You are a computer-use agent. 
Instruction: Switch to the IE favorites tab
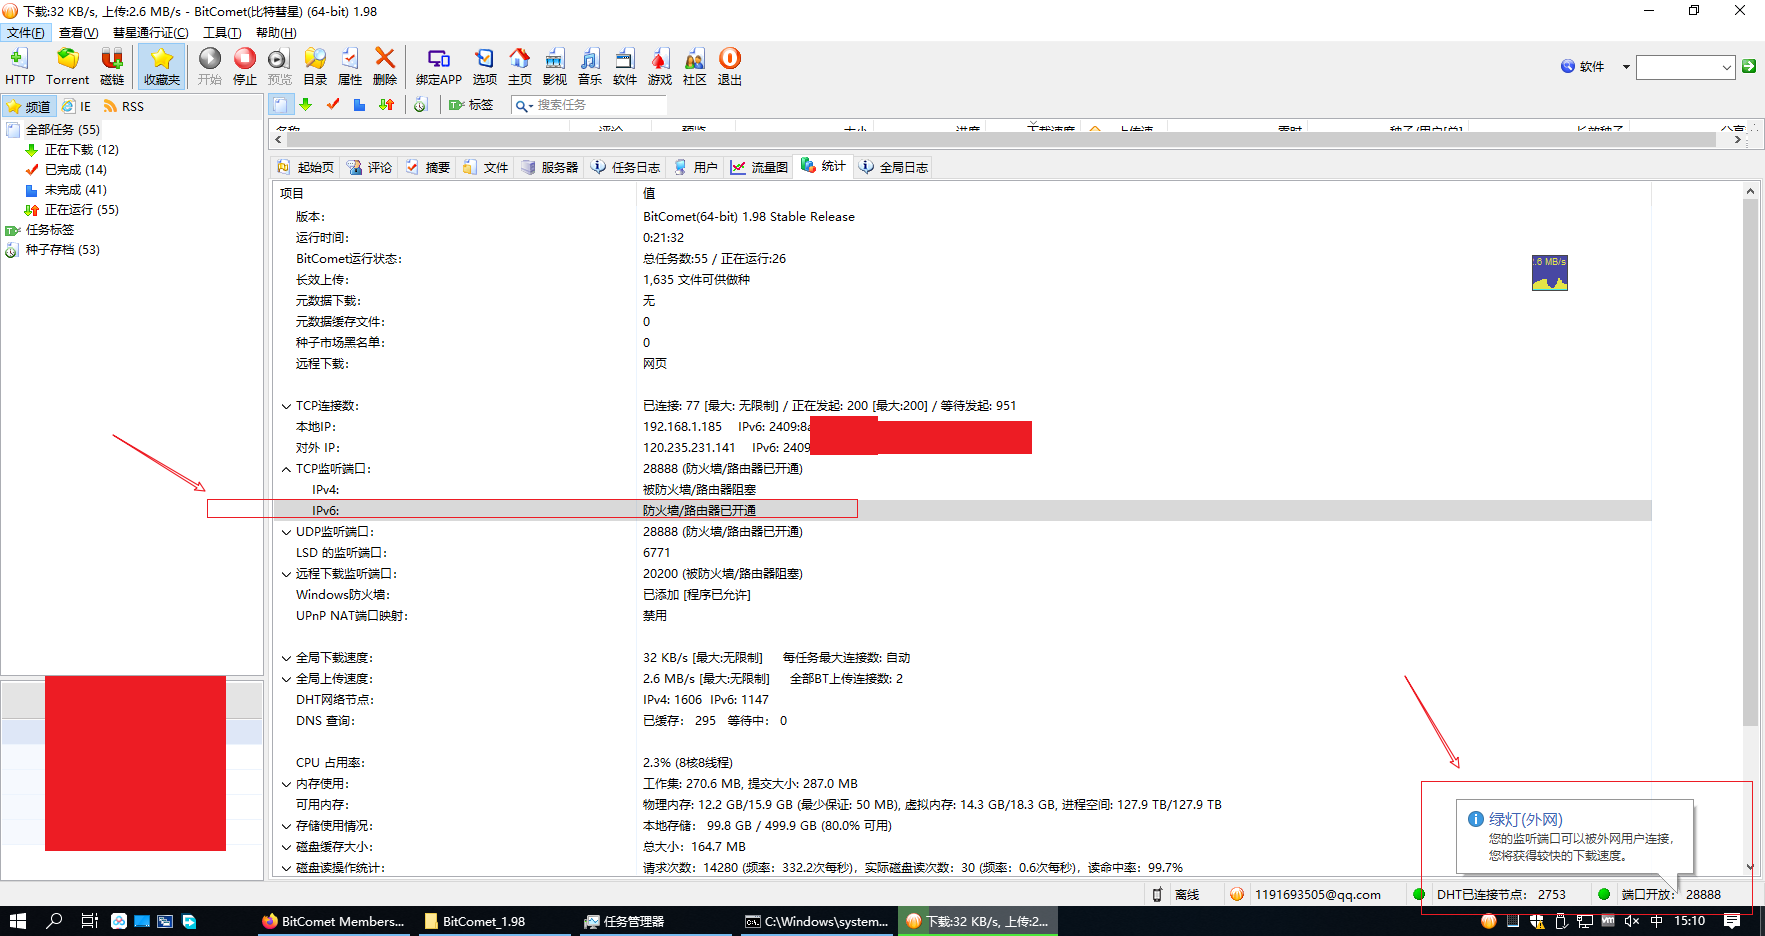click(x=76, y=106)
